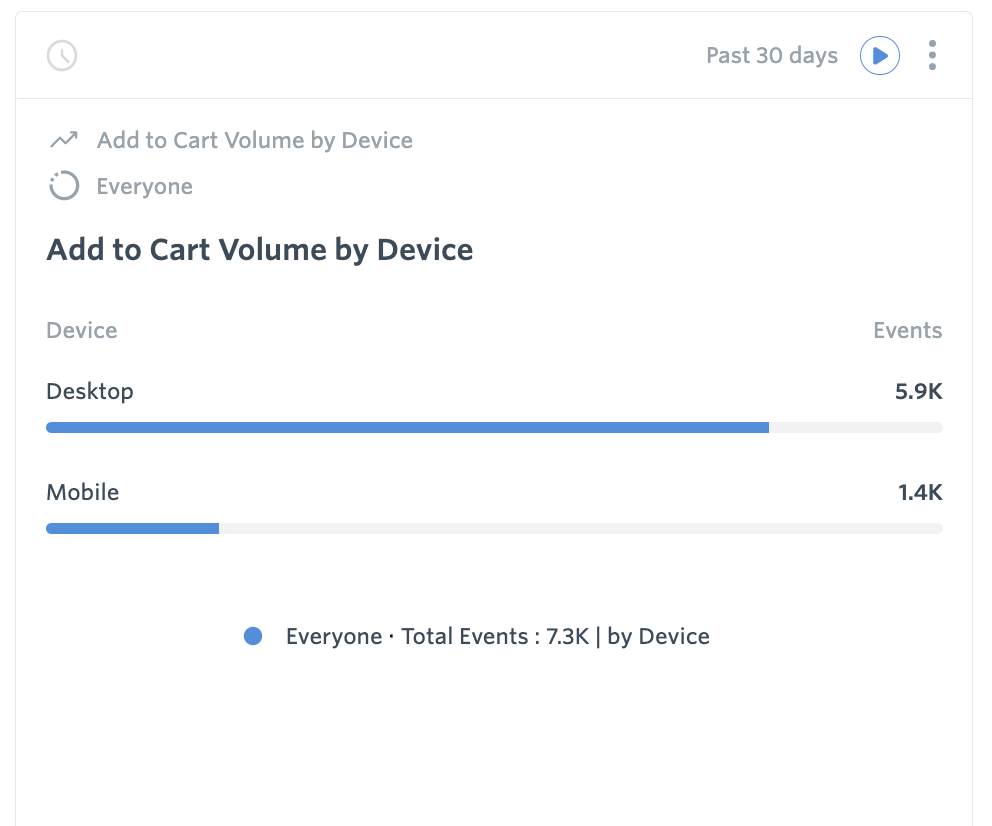This screenshot has height=826, width=992.
Task: Click the trend line chart icon
Action: point(63,140)
